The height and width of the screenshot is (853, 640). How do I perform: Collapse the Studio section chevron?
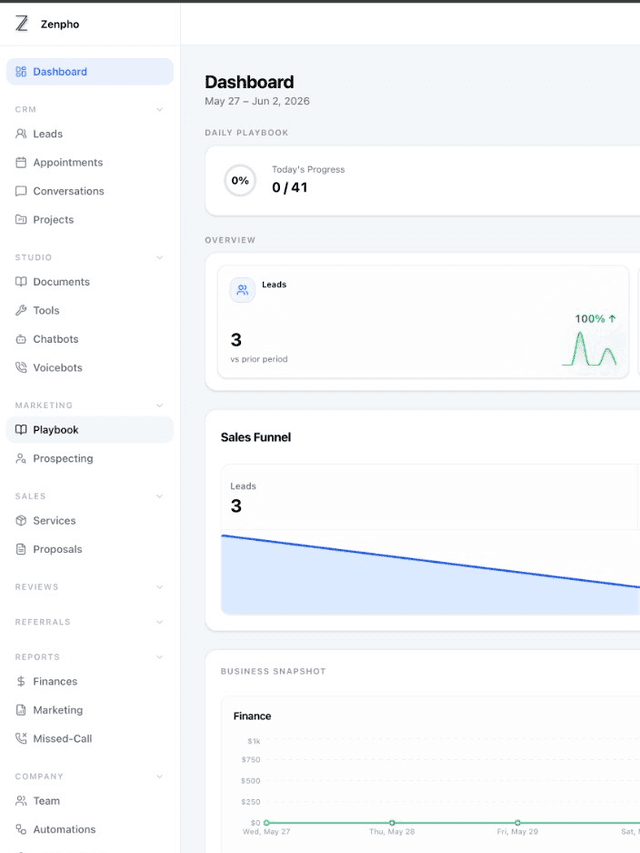(x=159, y=257)
